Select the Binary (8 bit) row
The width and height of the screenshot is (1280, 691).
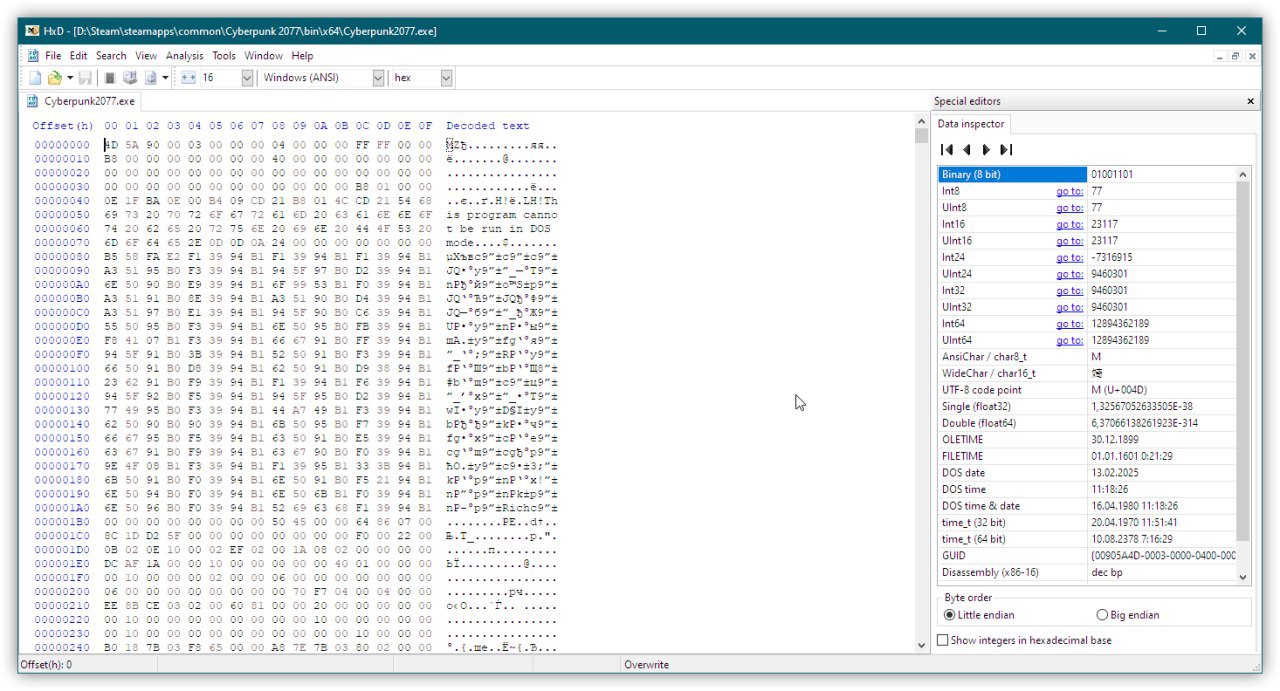coord(1087,174)
